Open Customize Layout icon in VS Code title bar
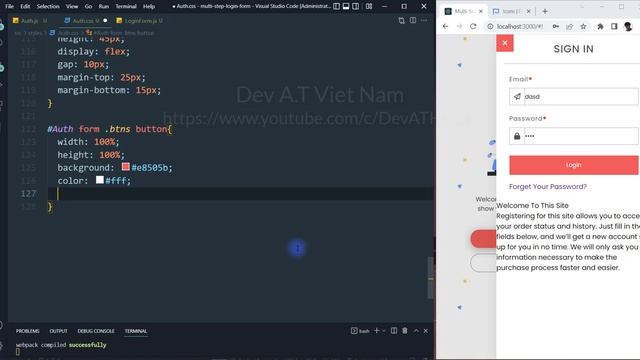 369,6
